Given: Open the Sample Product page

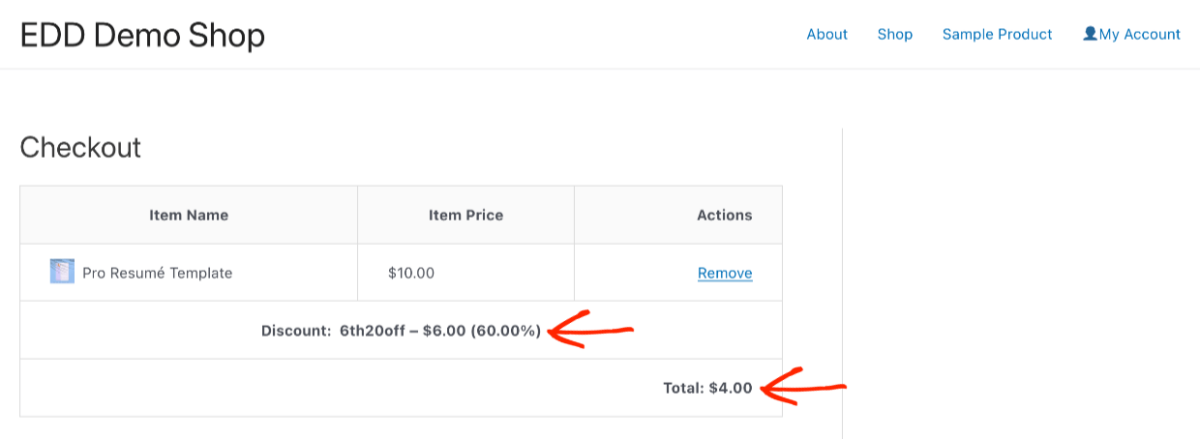Looking at the screenshot, I should pos(997,34).
